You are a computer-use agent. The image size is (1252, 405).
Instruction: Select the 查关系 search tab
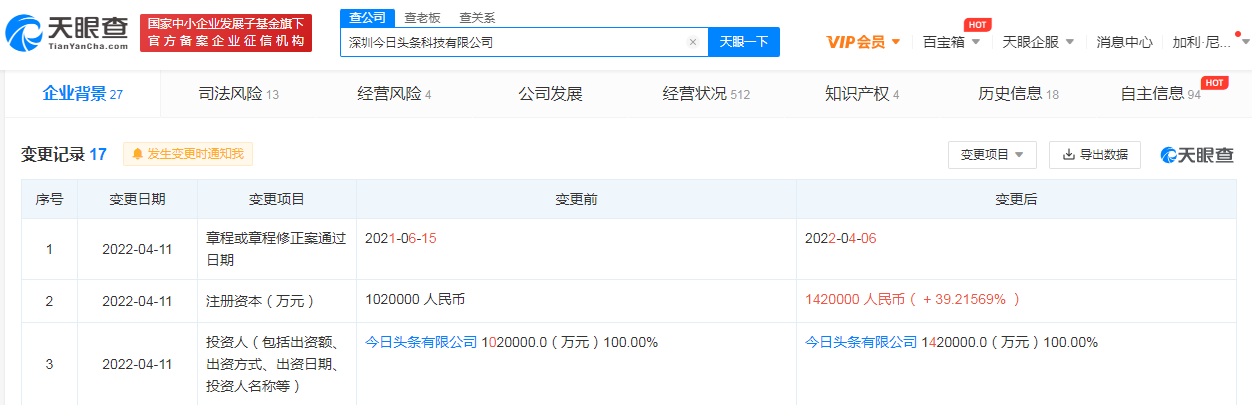(477, 18)
